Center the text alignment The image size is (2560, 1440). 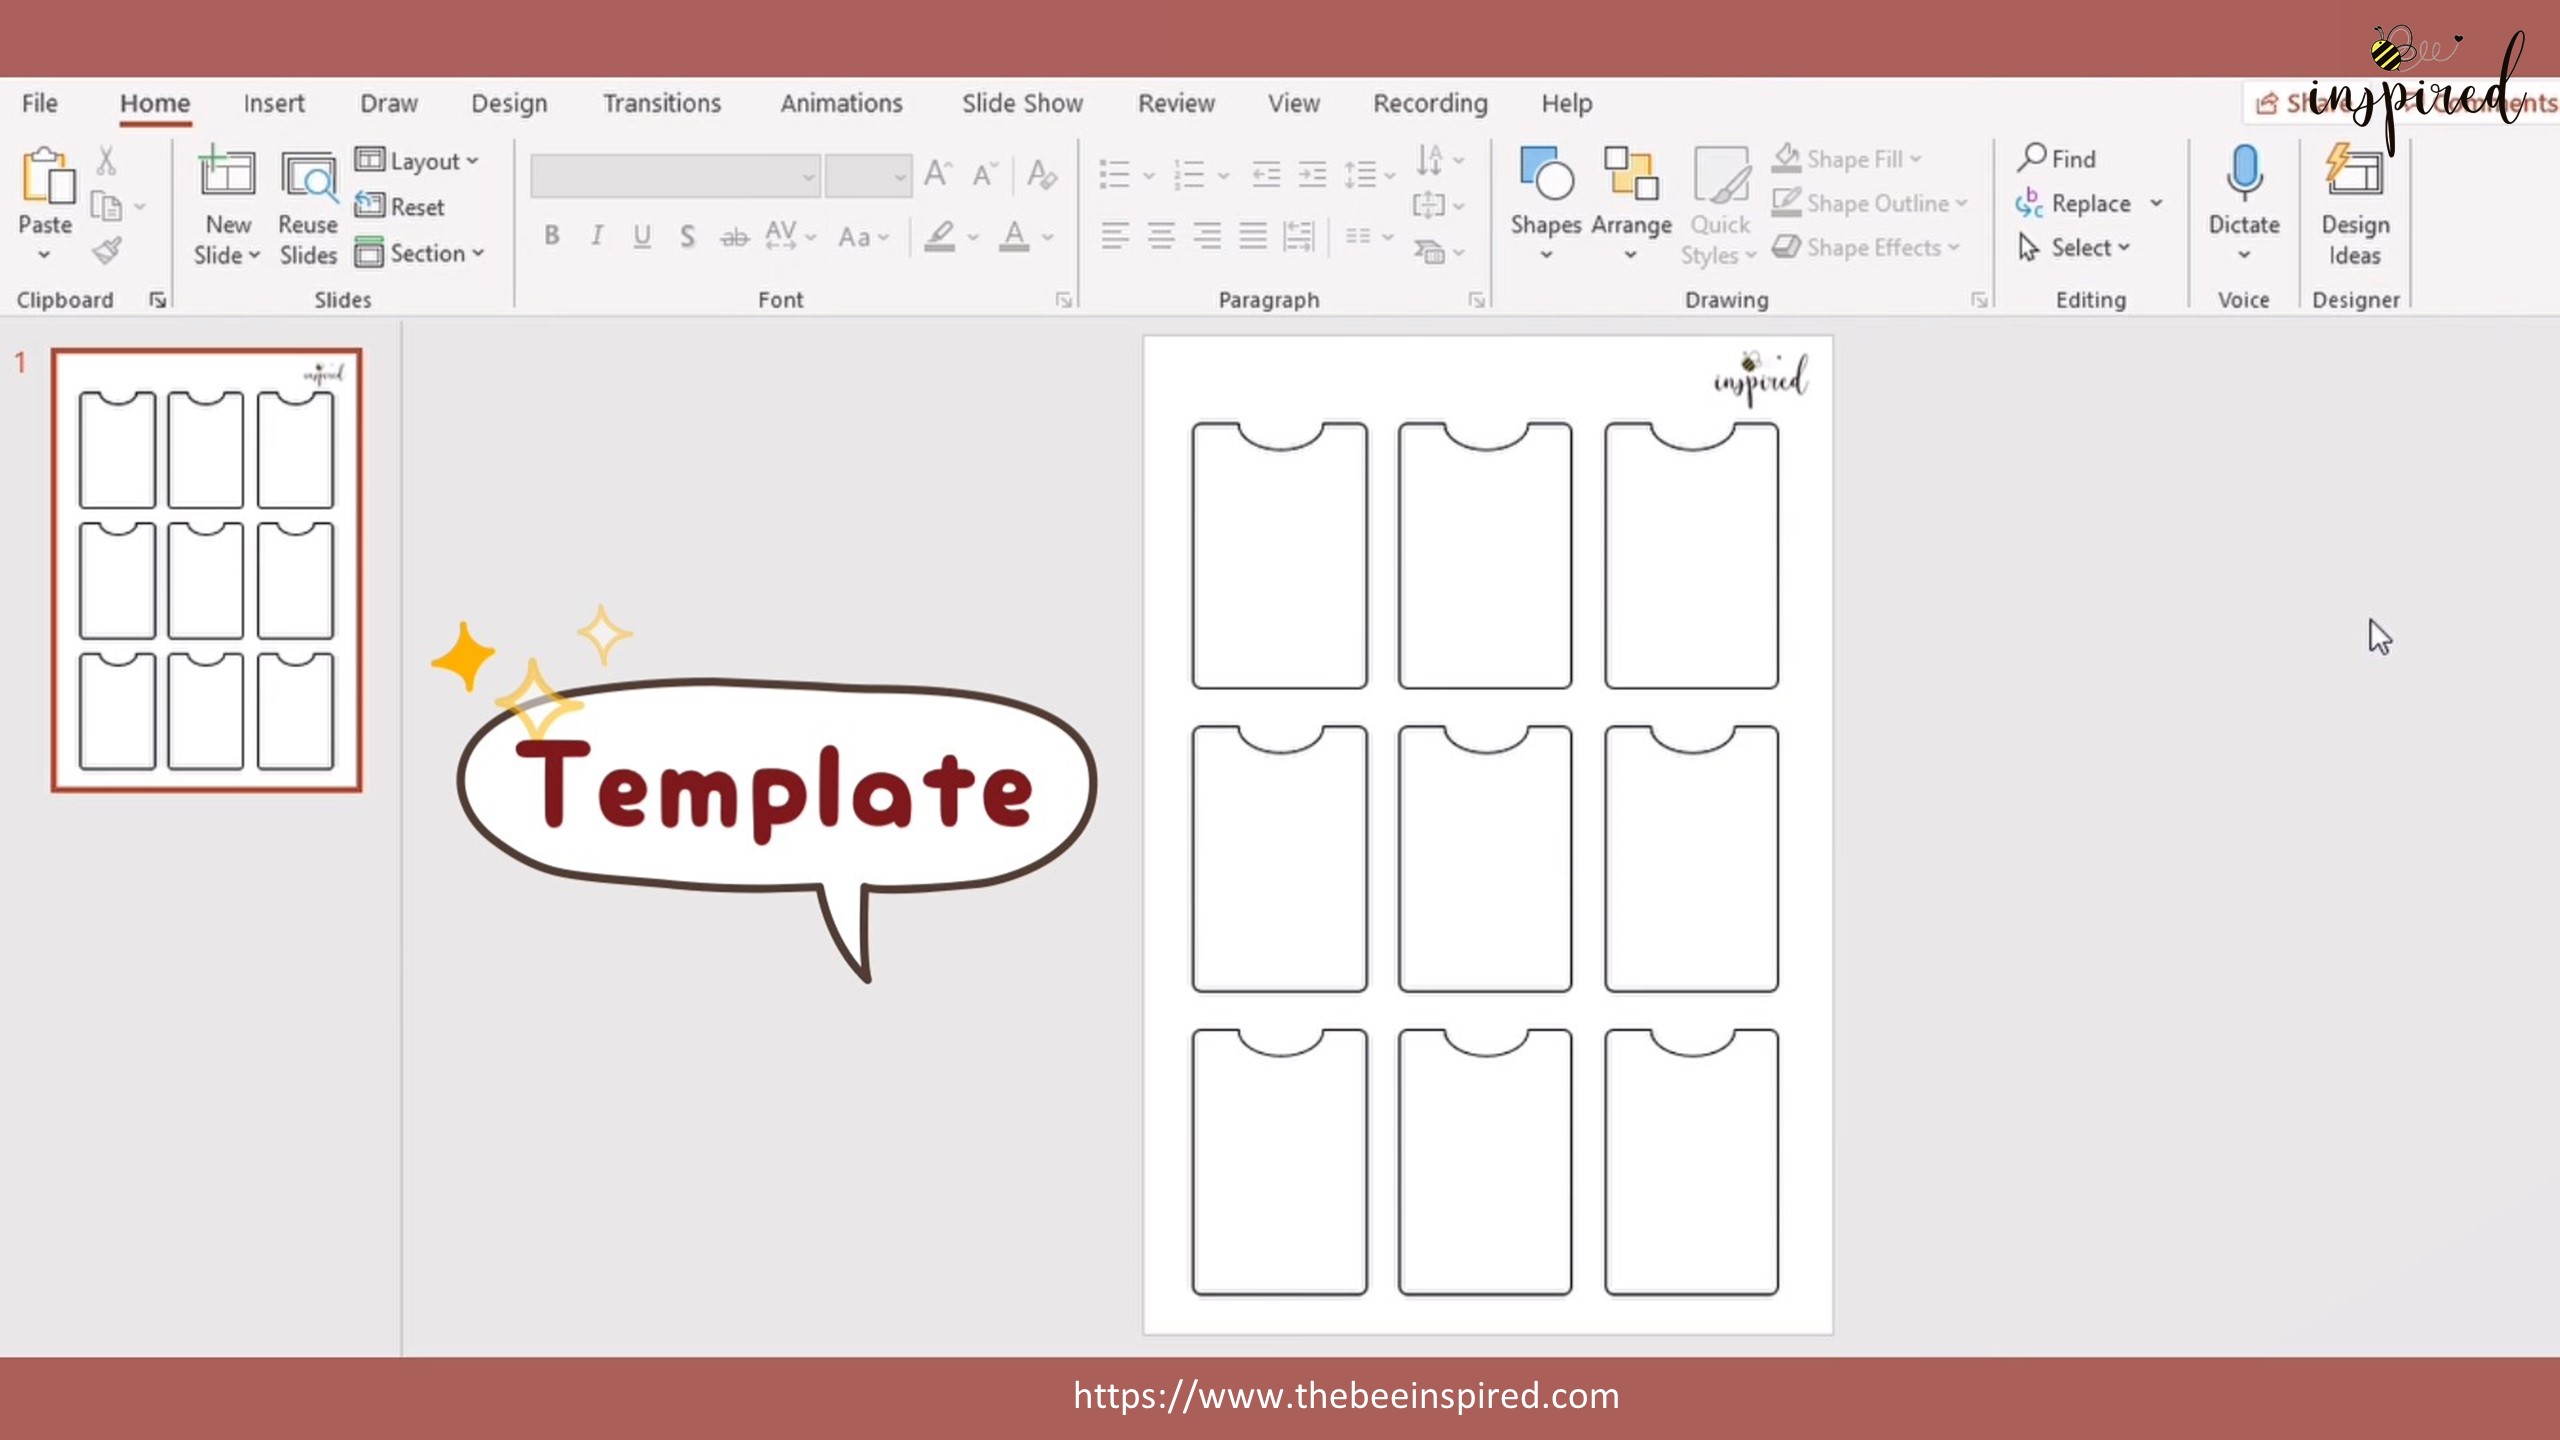point(1161,236)
